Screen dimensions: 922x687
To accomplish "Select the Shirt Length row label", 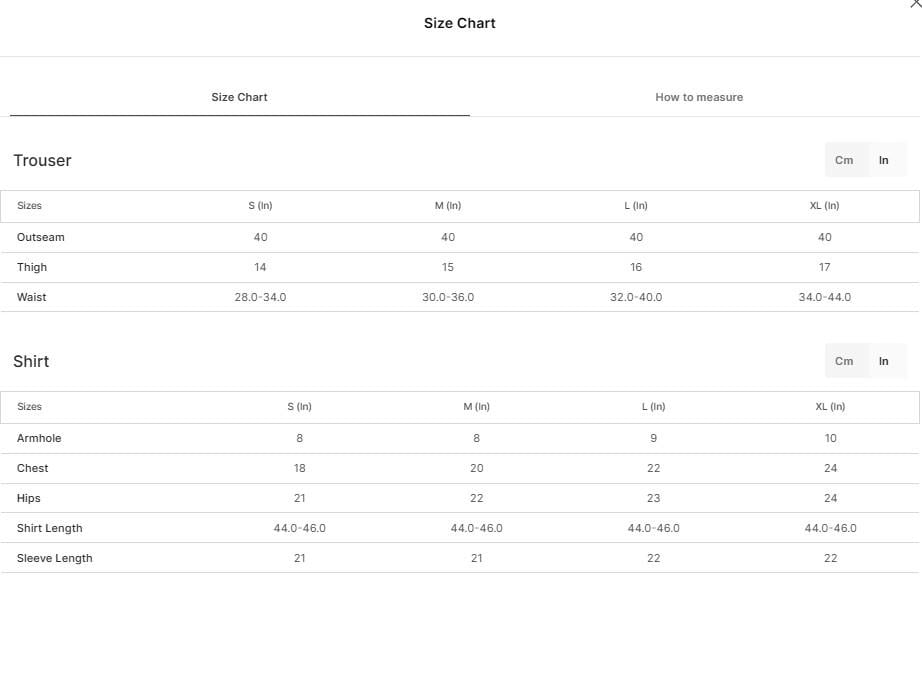I will (49, 528).
